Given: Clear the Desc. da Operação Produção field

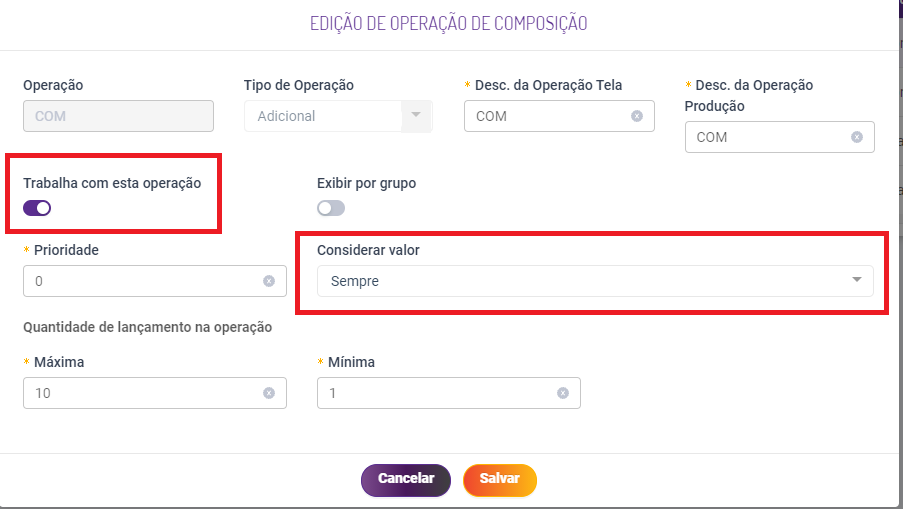Looking at the screenshot, I should tap(857, 137).
